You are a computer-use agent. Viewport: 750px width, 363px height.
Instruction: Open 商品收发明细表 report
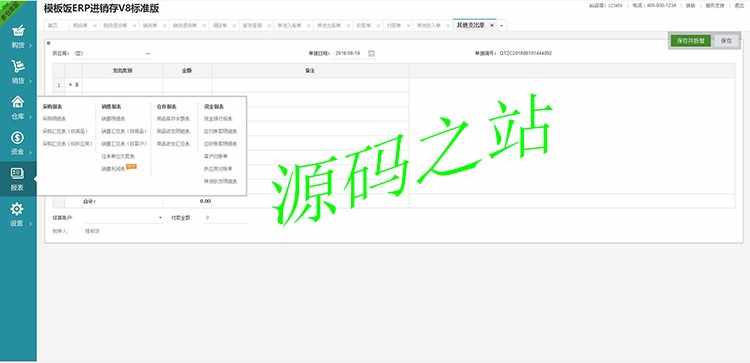tap(173, 131)
